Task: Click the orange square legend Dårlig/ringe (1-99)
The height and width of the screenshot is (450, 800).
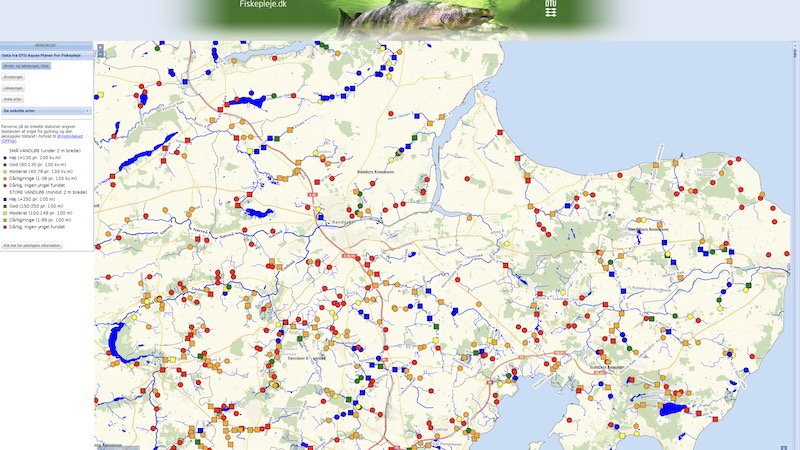Action: pos(5,220)
